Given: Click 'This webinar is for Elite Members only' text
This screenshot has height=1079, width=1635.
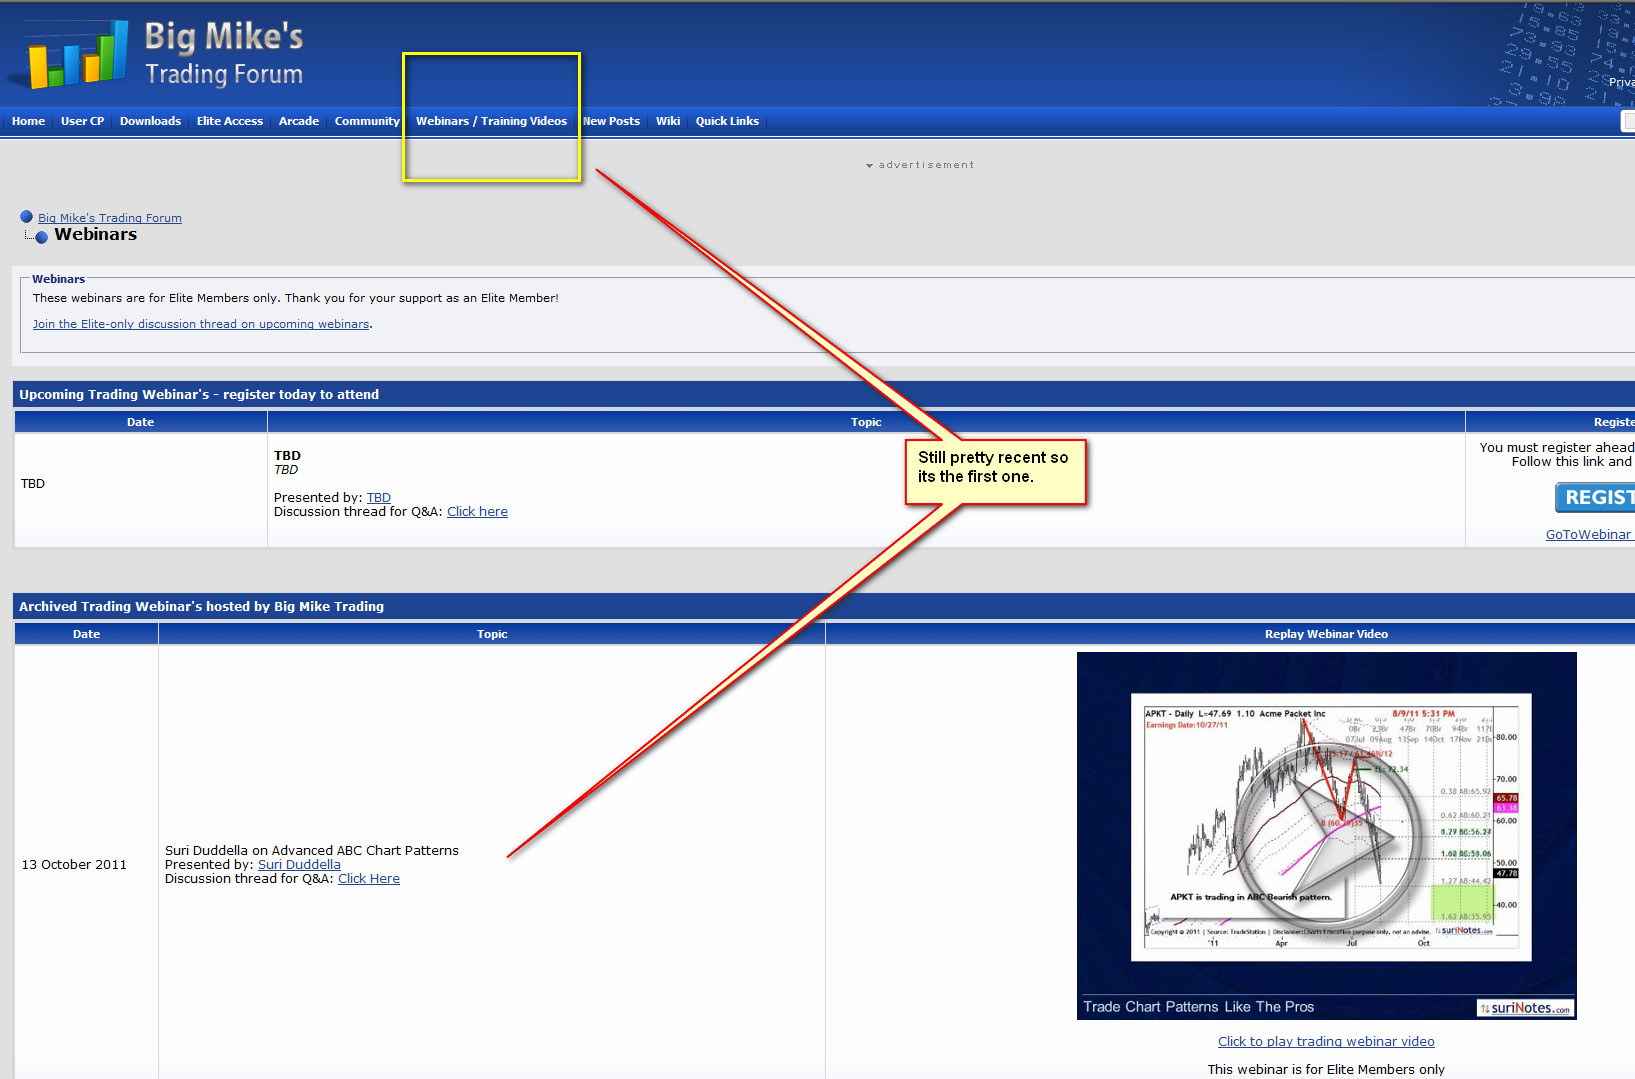Looking at the screenshot, I should [x=1326, y=1069].
